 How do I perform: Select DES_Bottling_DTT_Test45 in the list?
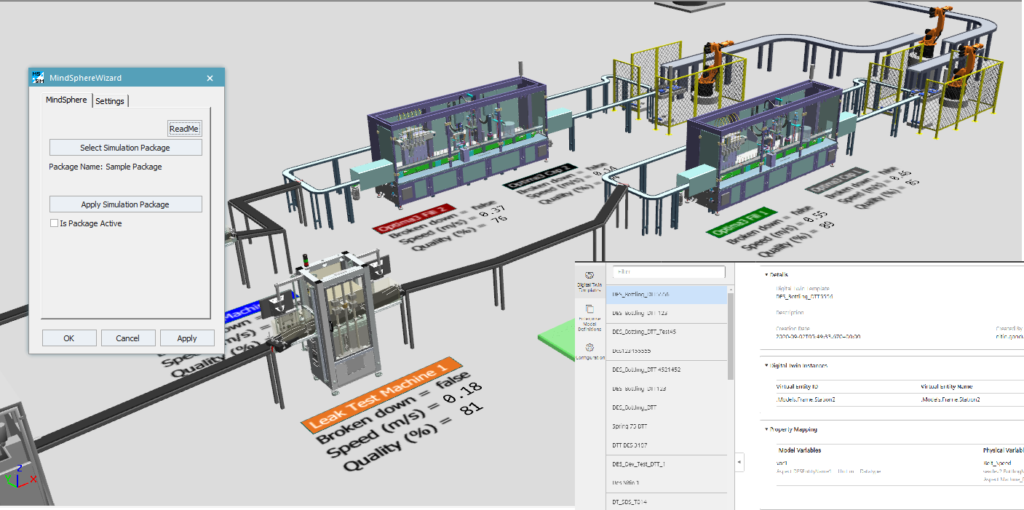(645, 332)
